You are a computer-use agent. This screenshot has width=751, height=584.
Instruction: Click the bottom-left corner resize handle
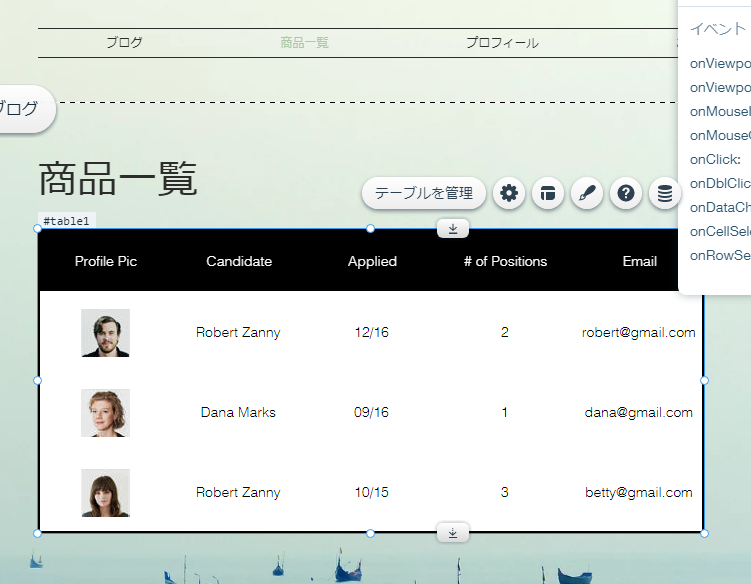point(37,533)
